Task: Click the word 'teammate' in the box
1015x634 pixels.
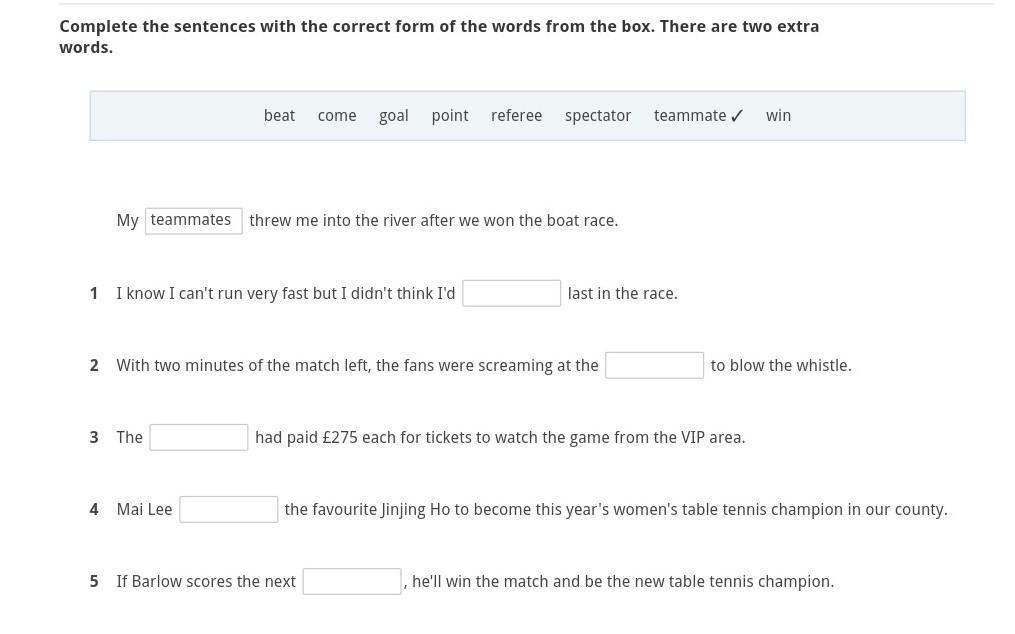Action: (x=690, y=115)
